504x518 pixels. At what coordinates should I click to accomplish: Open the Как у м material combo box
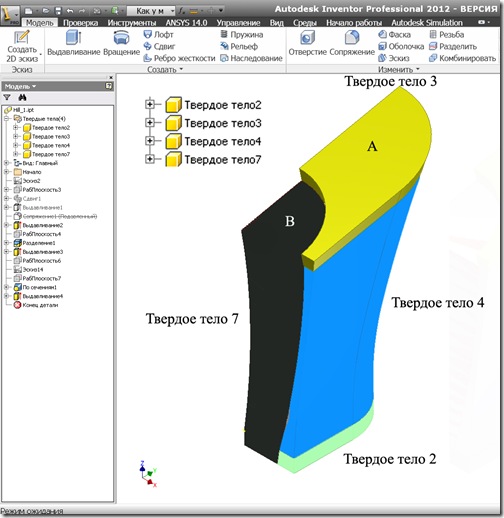tap(151, 11)
